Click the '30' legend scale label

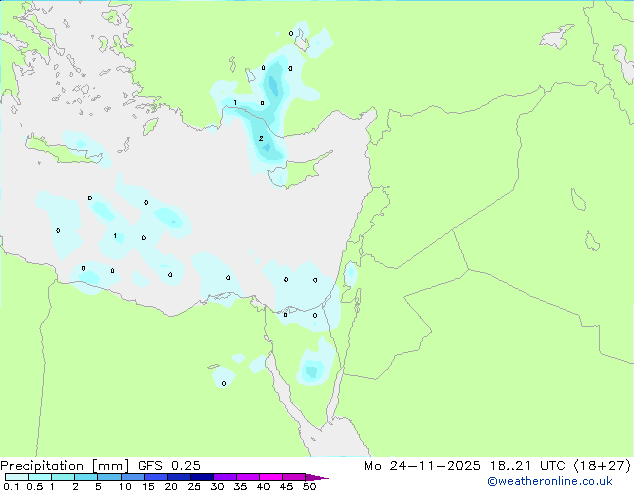point(217,486)
